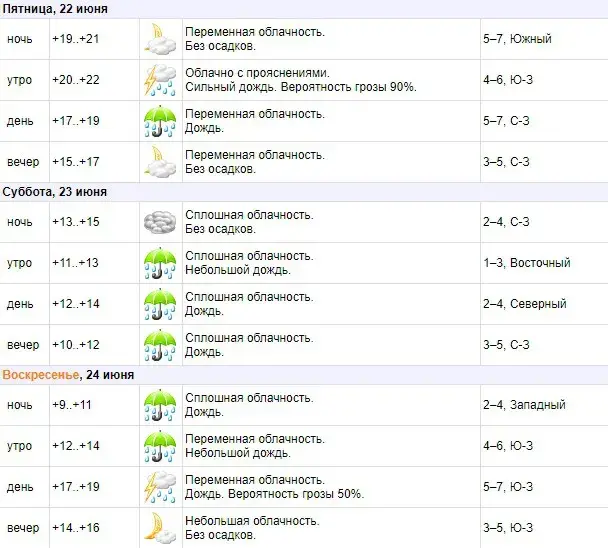Click the moon-cloud icon for Friday evening

click(x=160, y=162)
